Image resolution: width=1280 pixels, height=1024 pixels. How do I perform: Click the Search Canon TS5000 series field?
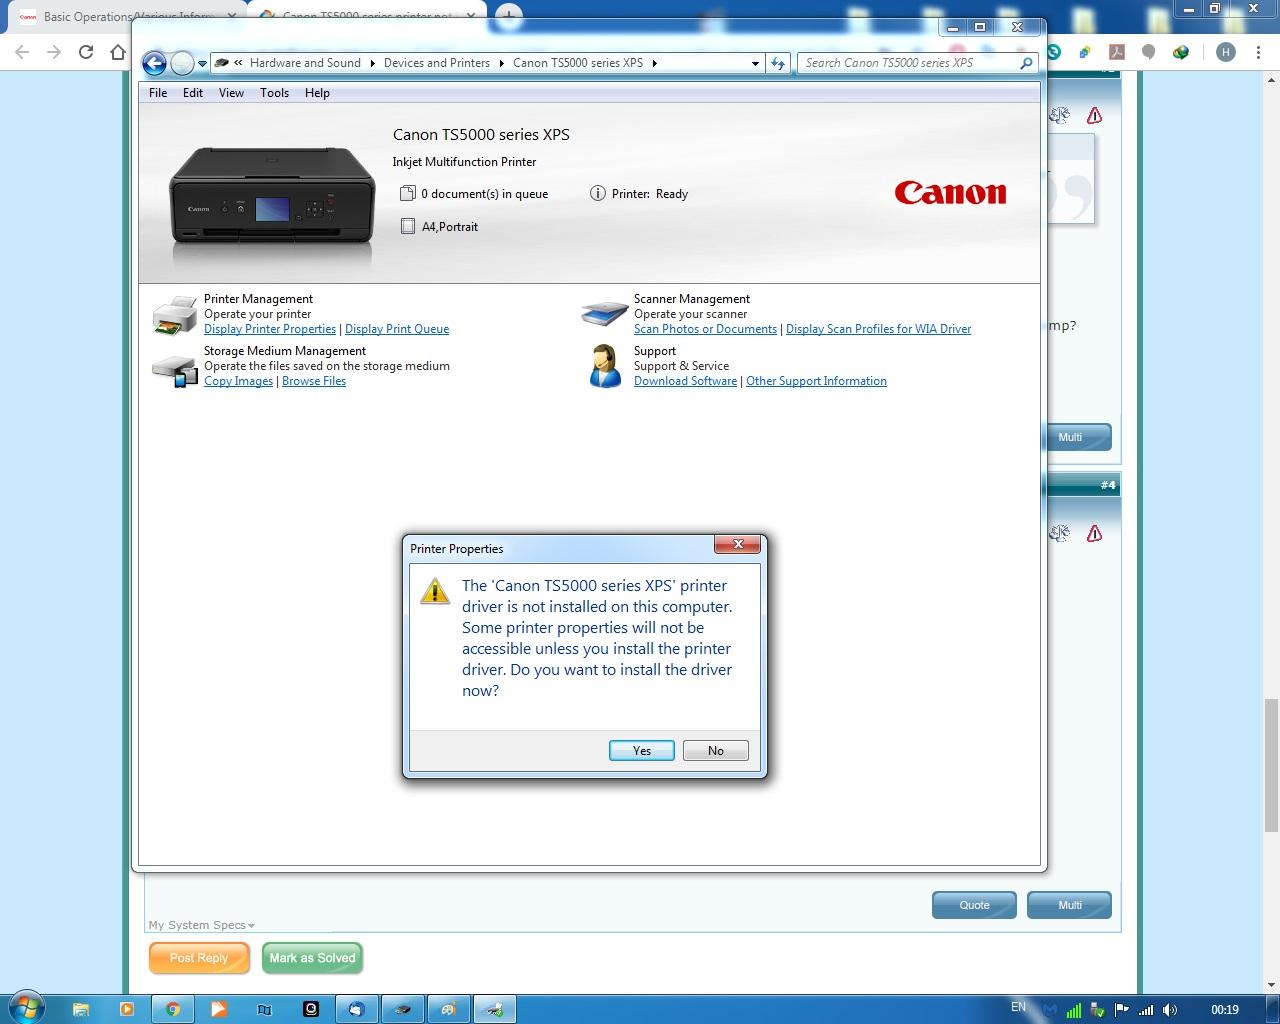(x=908, y=63)
